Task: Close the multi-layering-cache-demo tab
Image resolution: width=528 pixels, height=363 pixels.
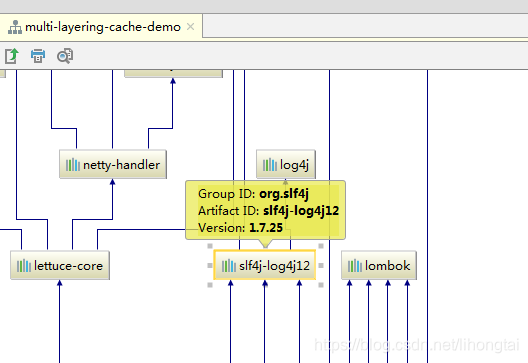Action: coord(190,27)
